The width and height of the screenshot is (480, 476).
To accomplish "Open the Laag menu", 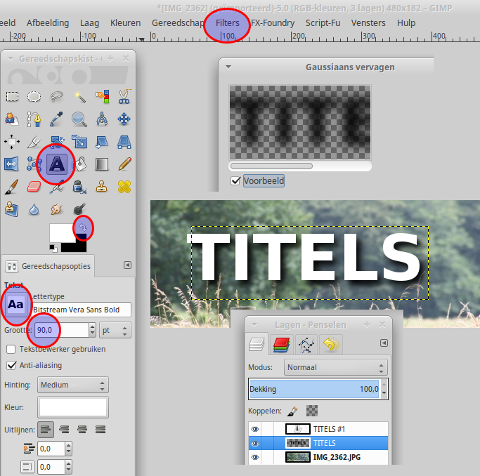I will [89, 23].
